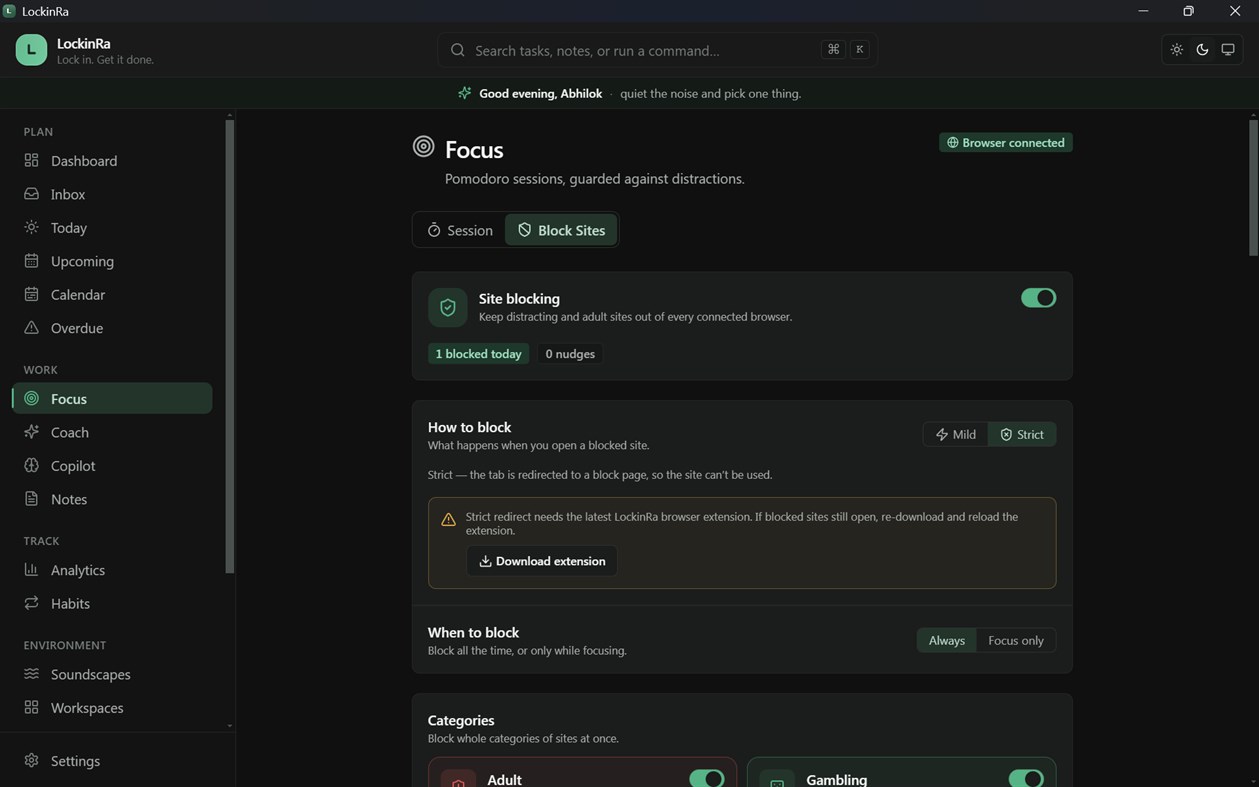
Task: Click the LockinRa title bar app icon
Action: (9, 11)
